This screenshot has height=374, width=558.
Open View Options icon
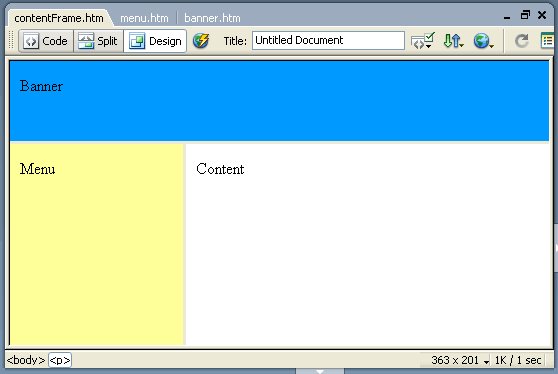click(x=547, y=41)
